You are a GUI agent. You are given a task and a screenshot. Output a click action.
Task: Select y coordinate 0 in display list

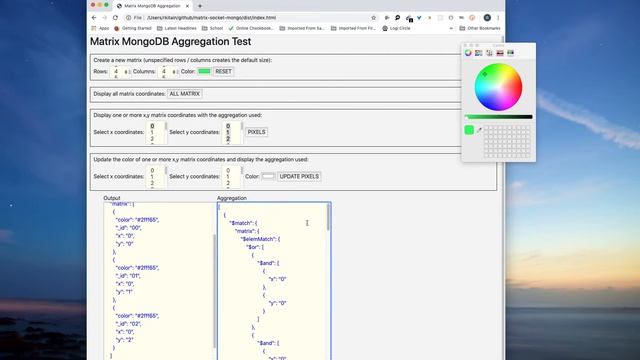[228, 126]
